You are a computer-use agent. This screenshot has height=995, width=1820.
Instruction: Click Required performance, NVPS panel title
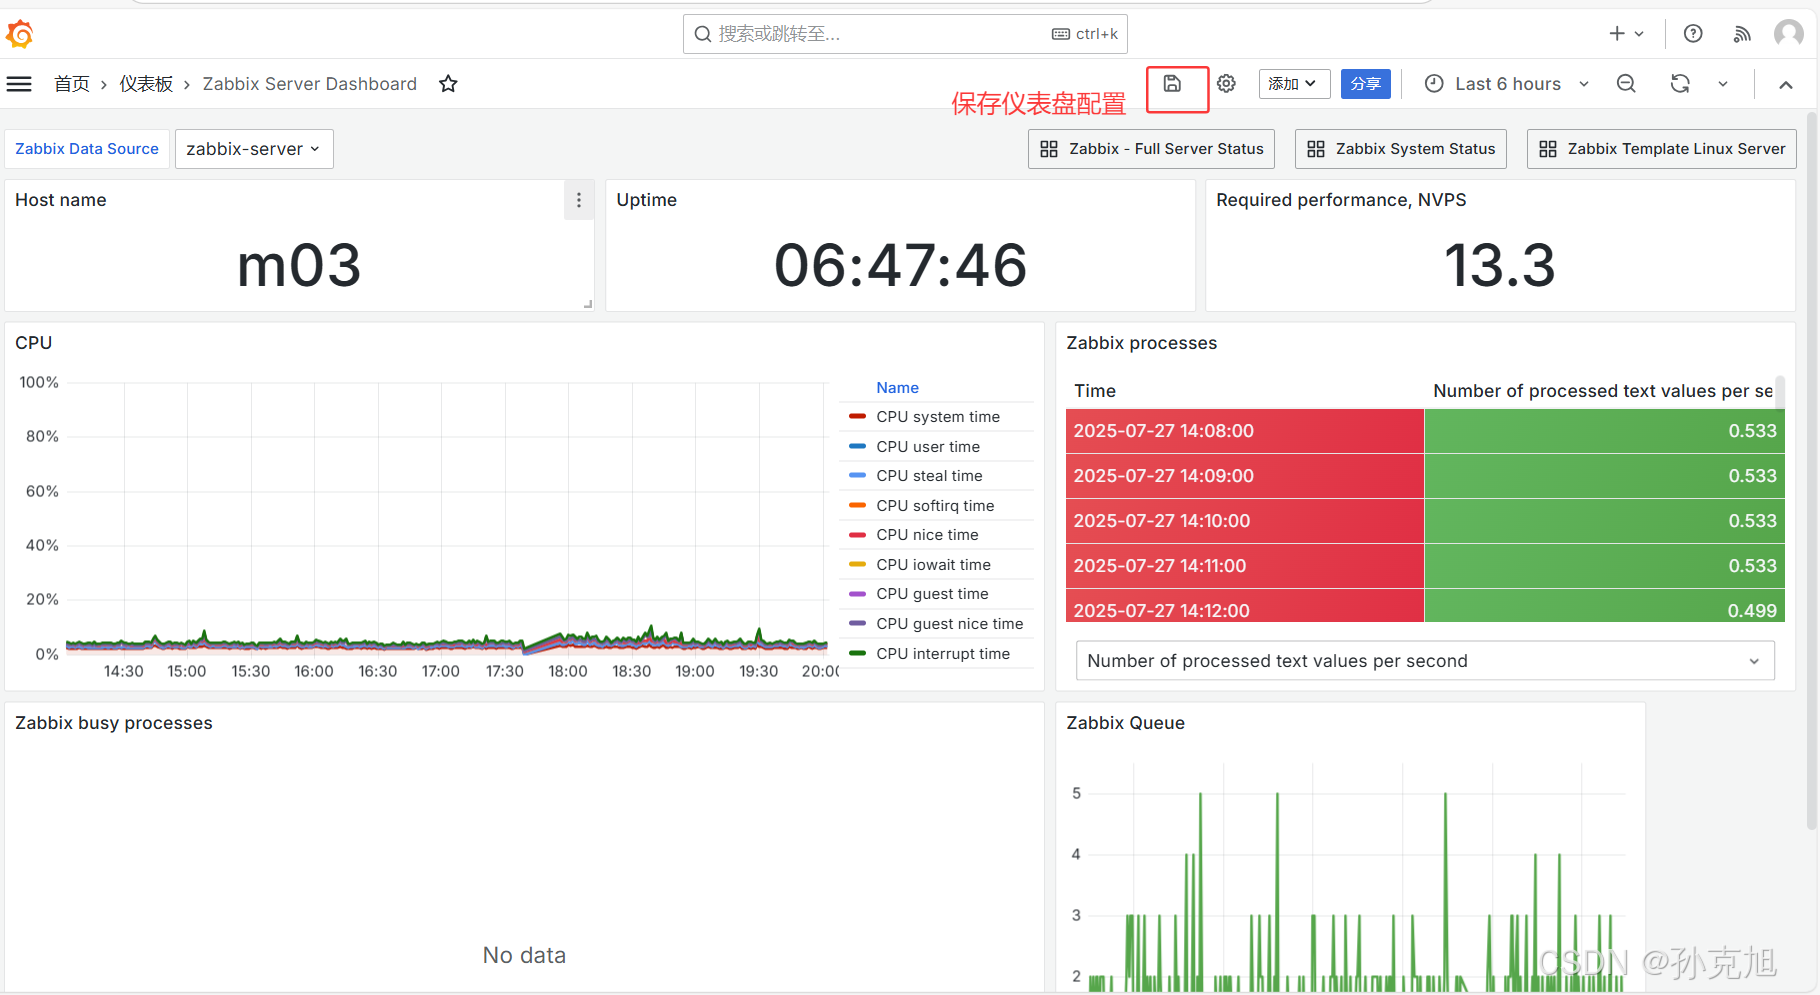1341,200
